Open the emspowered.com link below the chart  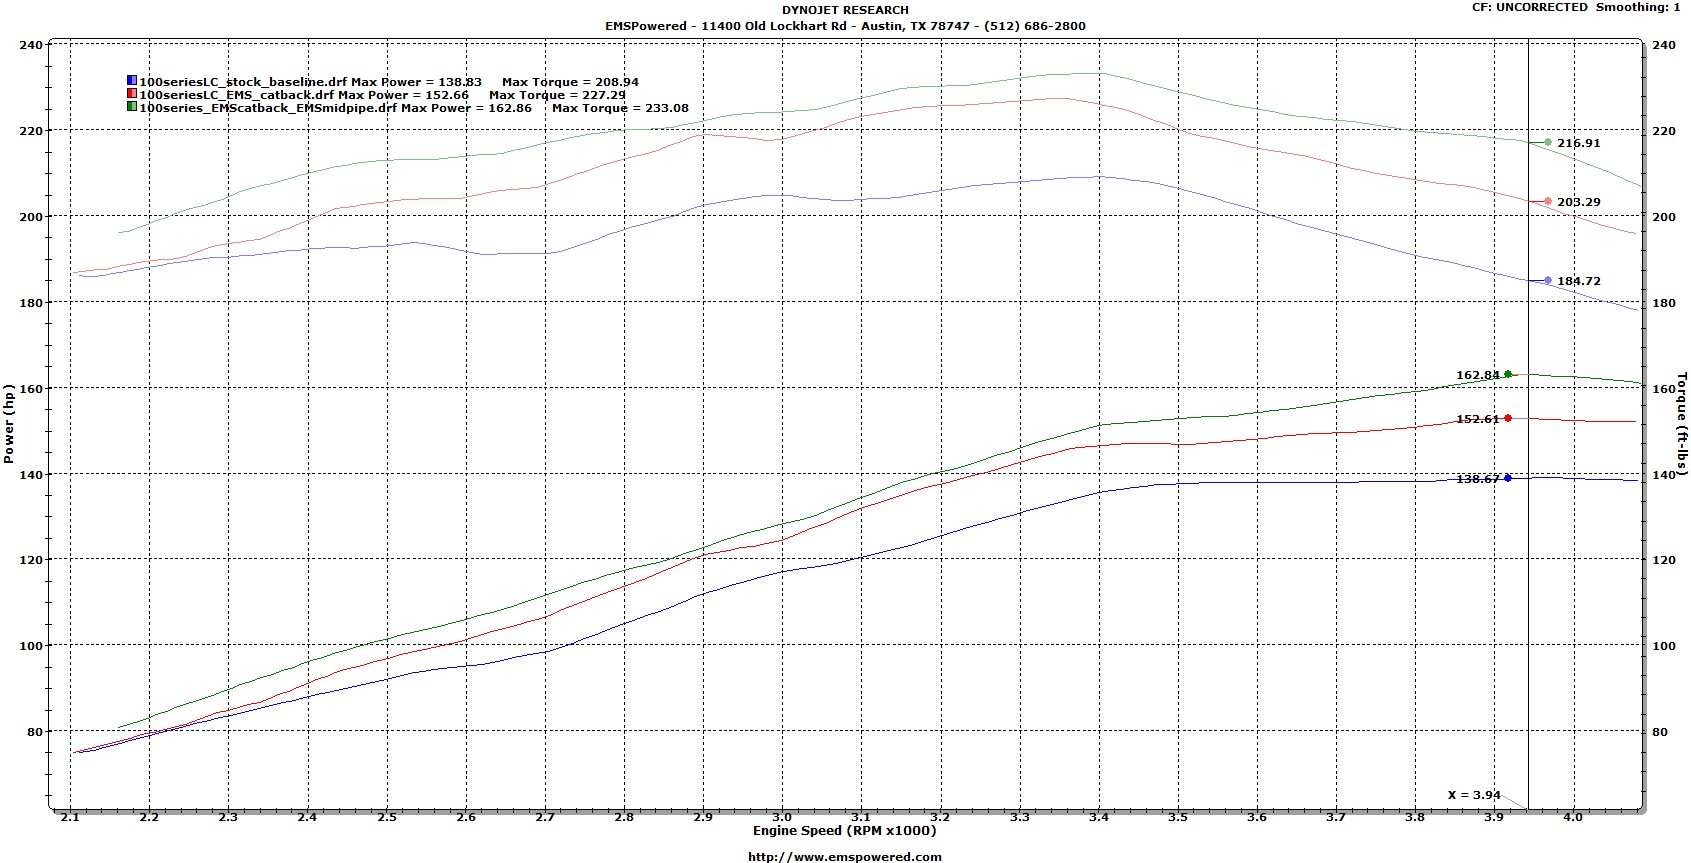[845, 856]
